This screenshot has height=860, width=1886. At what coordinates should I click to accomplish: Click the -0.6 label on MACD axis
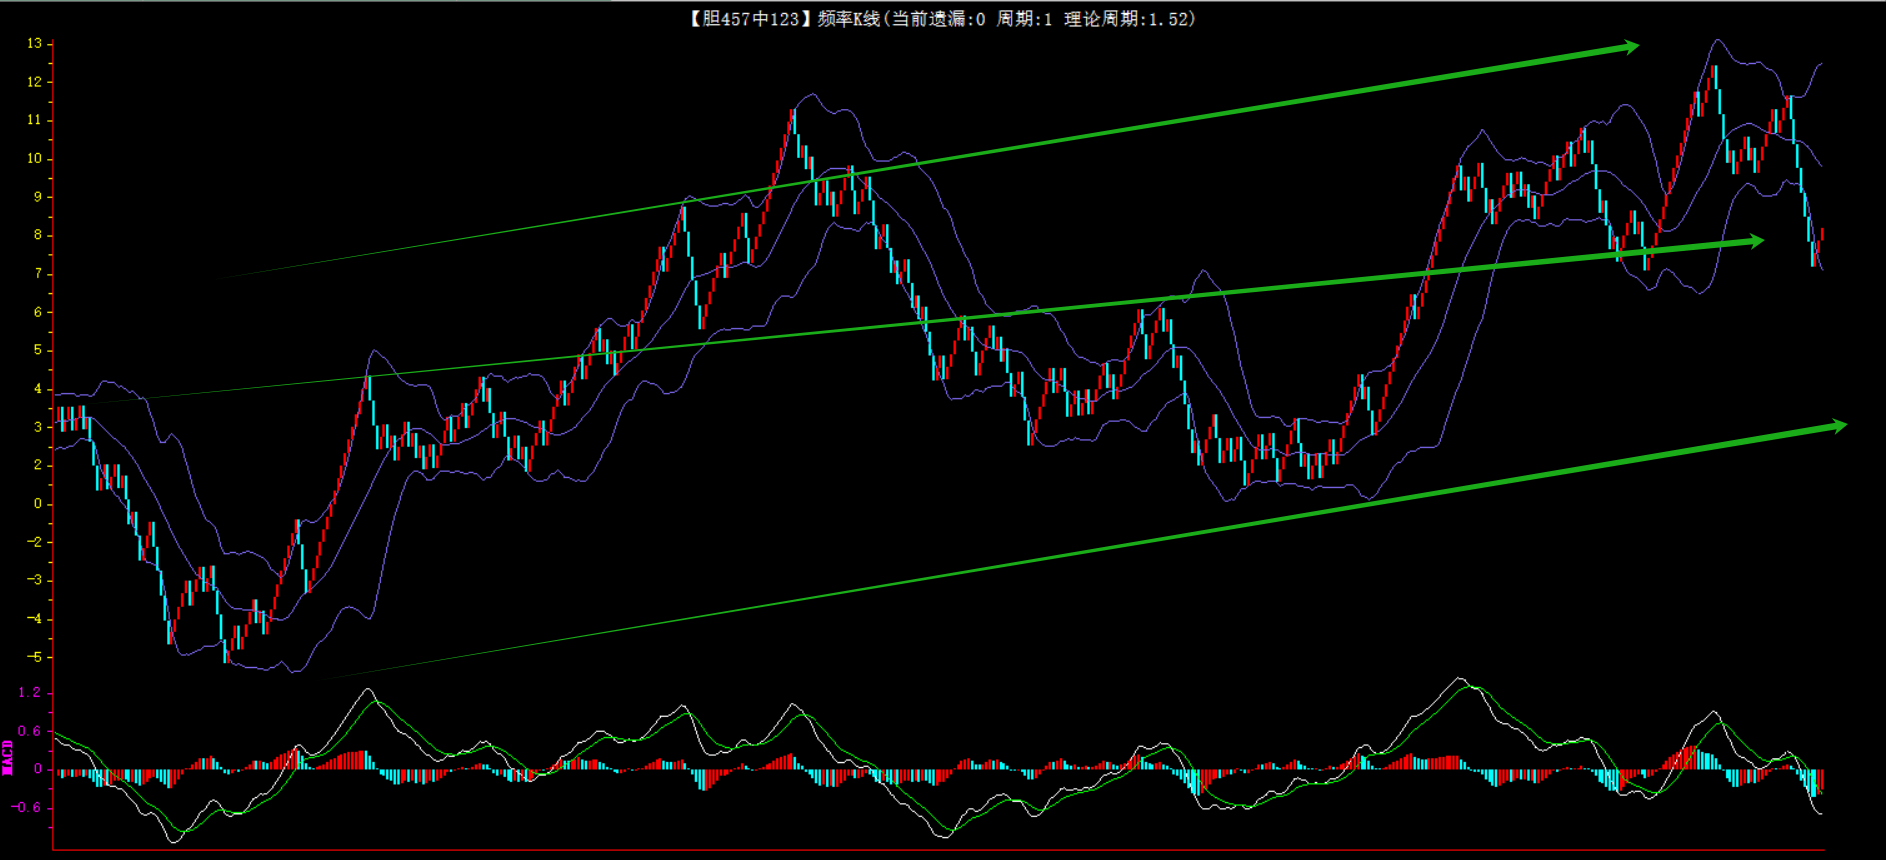click(x=26, y=807)
